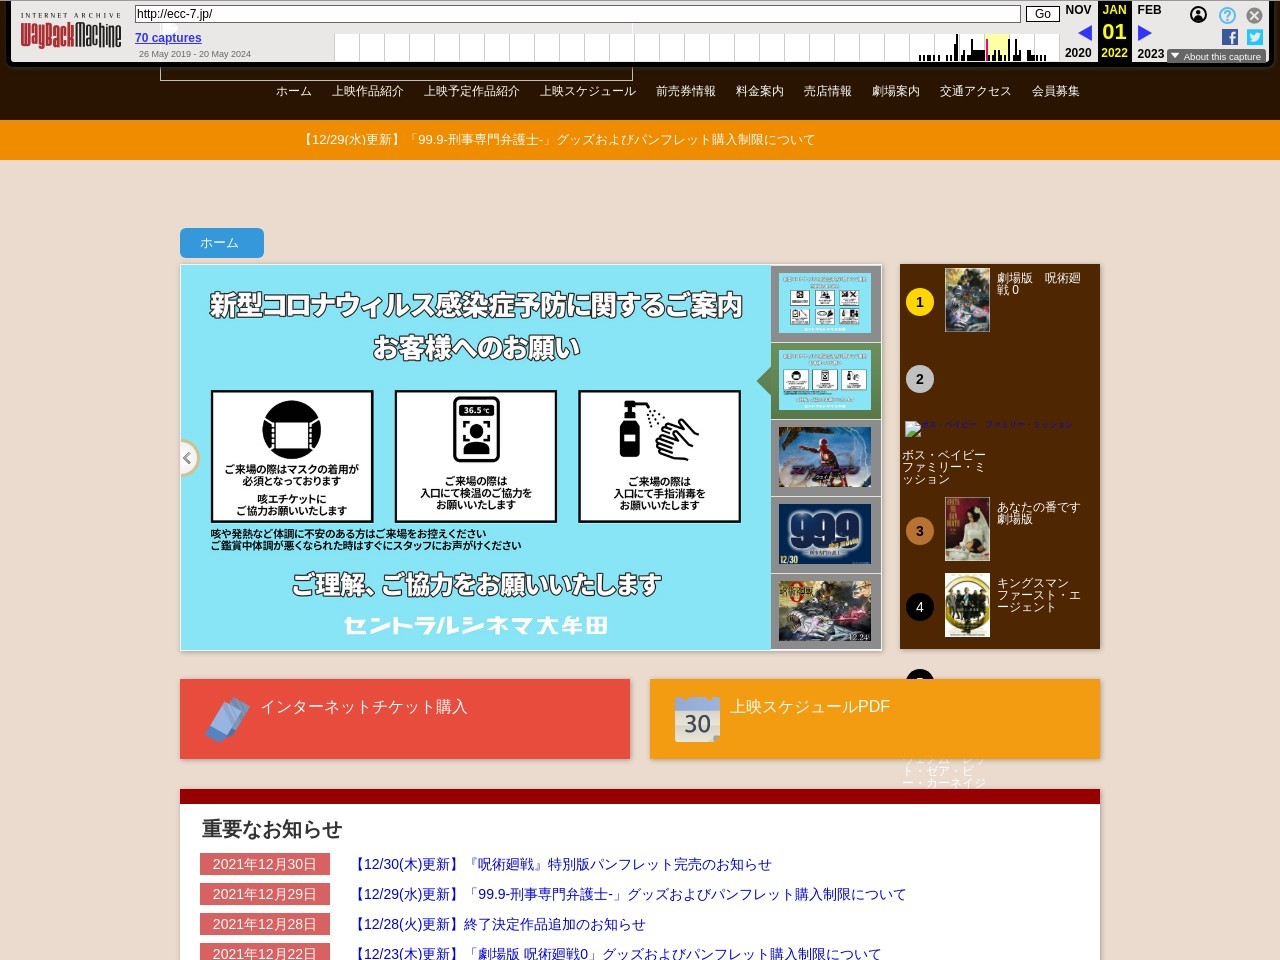Open poster for あなたの番です 劇場版
This screenshot has width=1280, height=960.
tap(967, 529)
